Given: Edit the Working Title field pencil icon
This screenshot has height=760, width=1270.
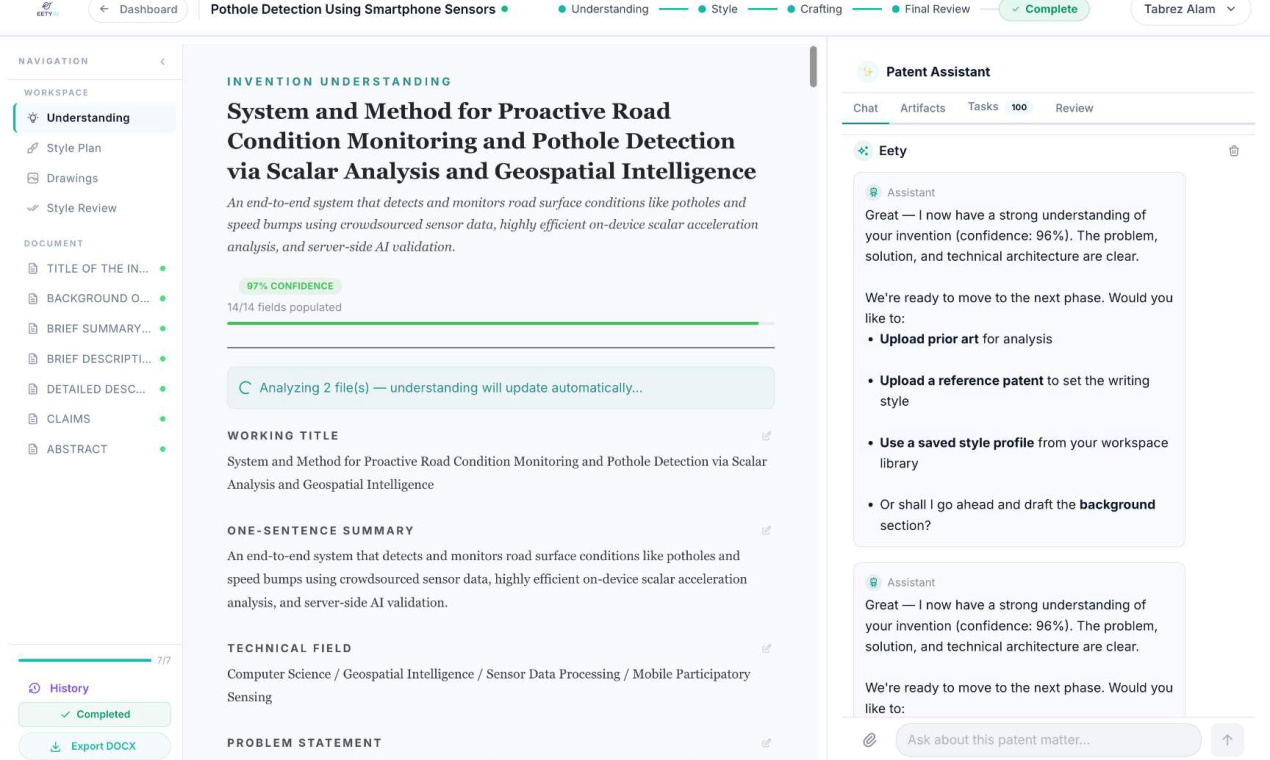Looking at the screenshot, I should (766, 436).
